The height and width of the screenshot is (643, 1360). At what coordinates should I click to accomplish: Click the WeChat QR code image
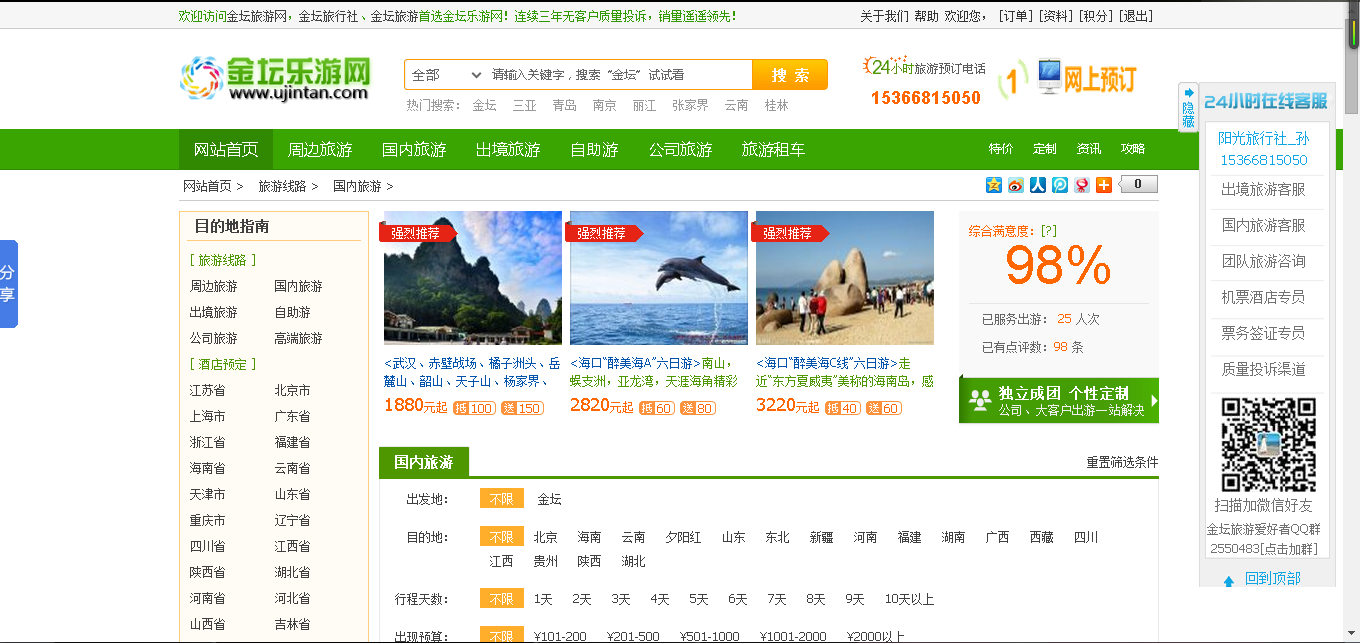pyautogui.click(x=1268, y=445)
